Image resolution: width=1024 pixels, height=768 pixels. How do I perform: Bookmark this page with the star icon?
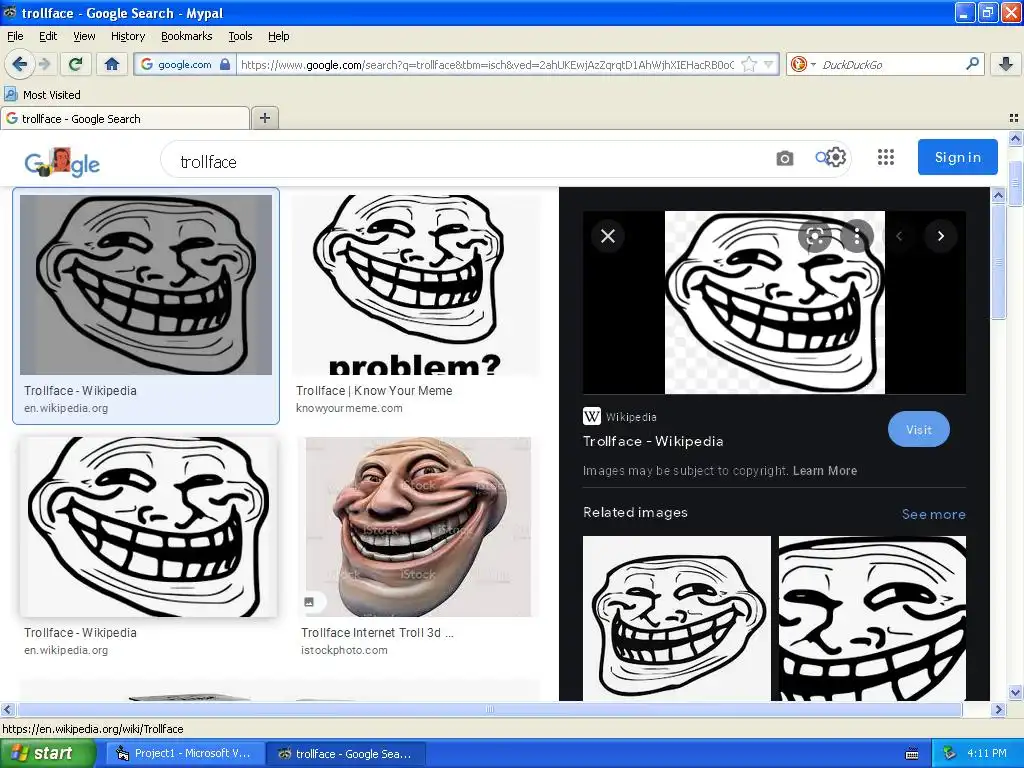(749, 64)
